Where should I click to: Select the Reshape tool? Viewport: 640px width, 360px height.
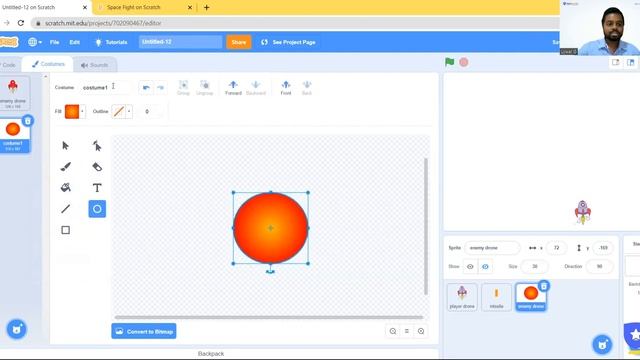(x=97, y=146)
